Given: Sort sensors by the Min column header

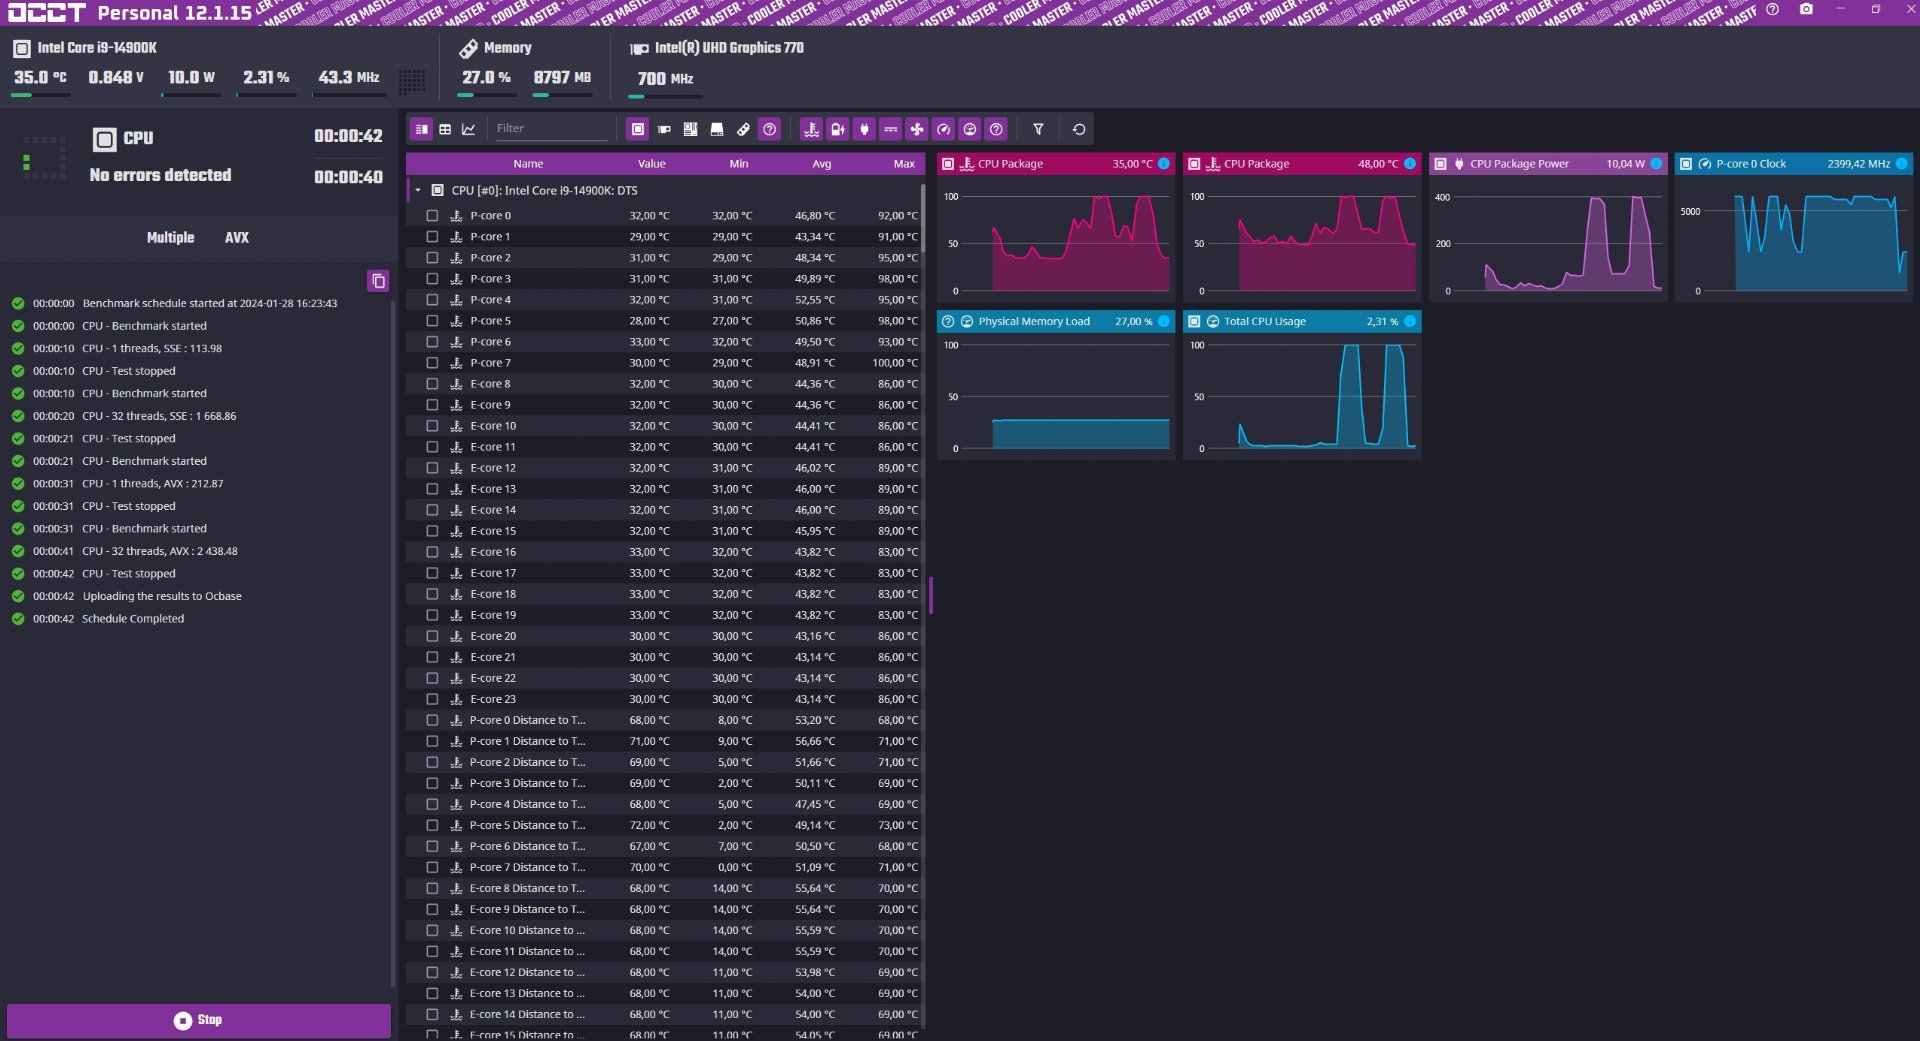Looking at the screenshot, I should click(739, 164).
